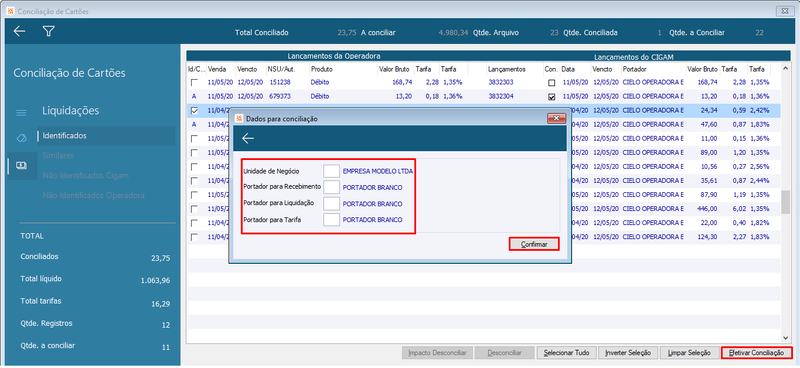The width and height of the screenshot is (800, 368).
Task: Open the Identificados item in the sidebar
Action: tap(65, 136)
